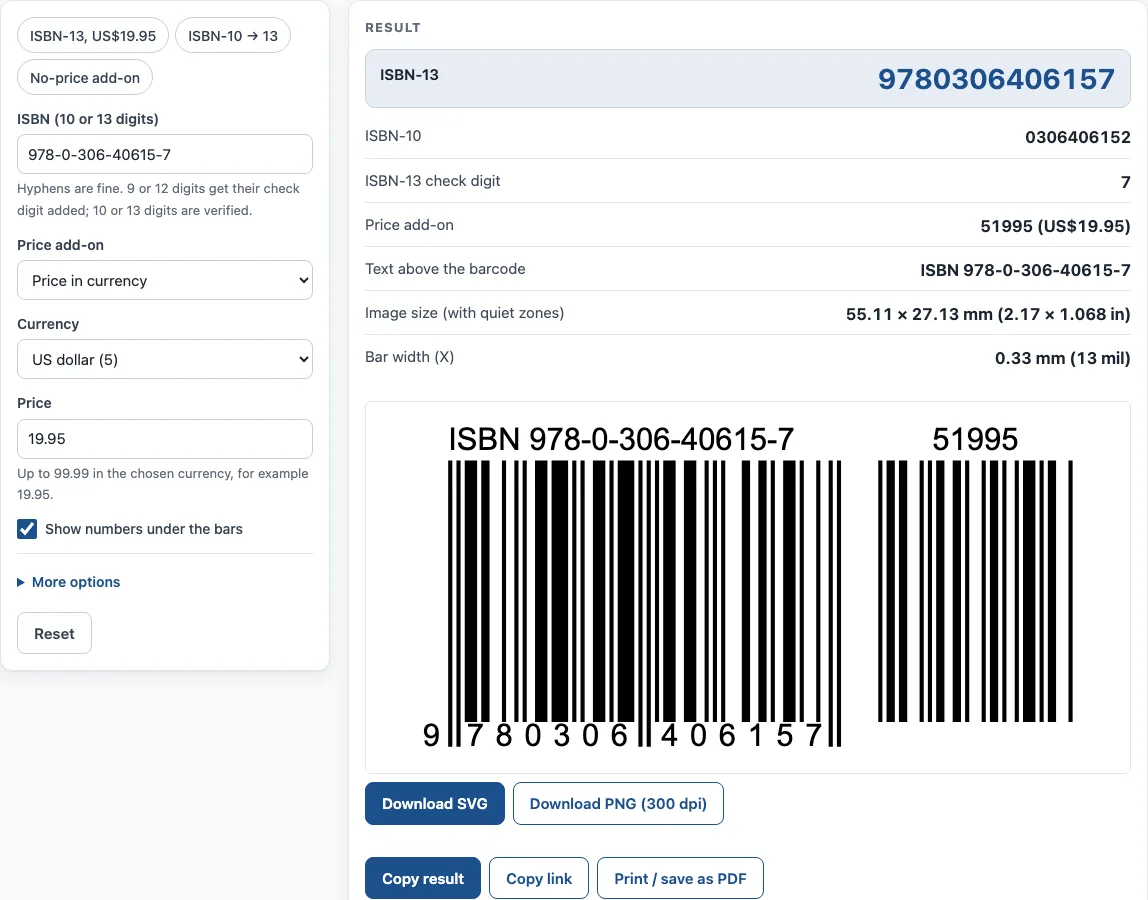Choose the ISBN-10 → 13 preset
Screen dimensions: 1148x900
click(233, 36)
